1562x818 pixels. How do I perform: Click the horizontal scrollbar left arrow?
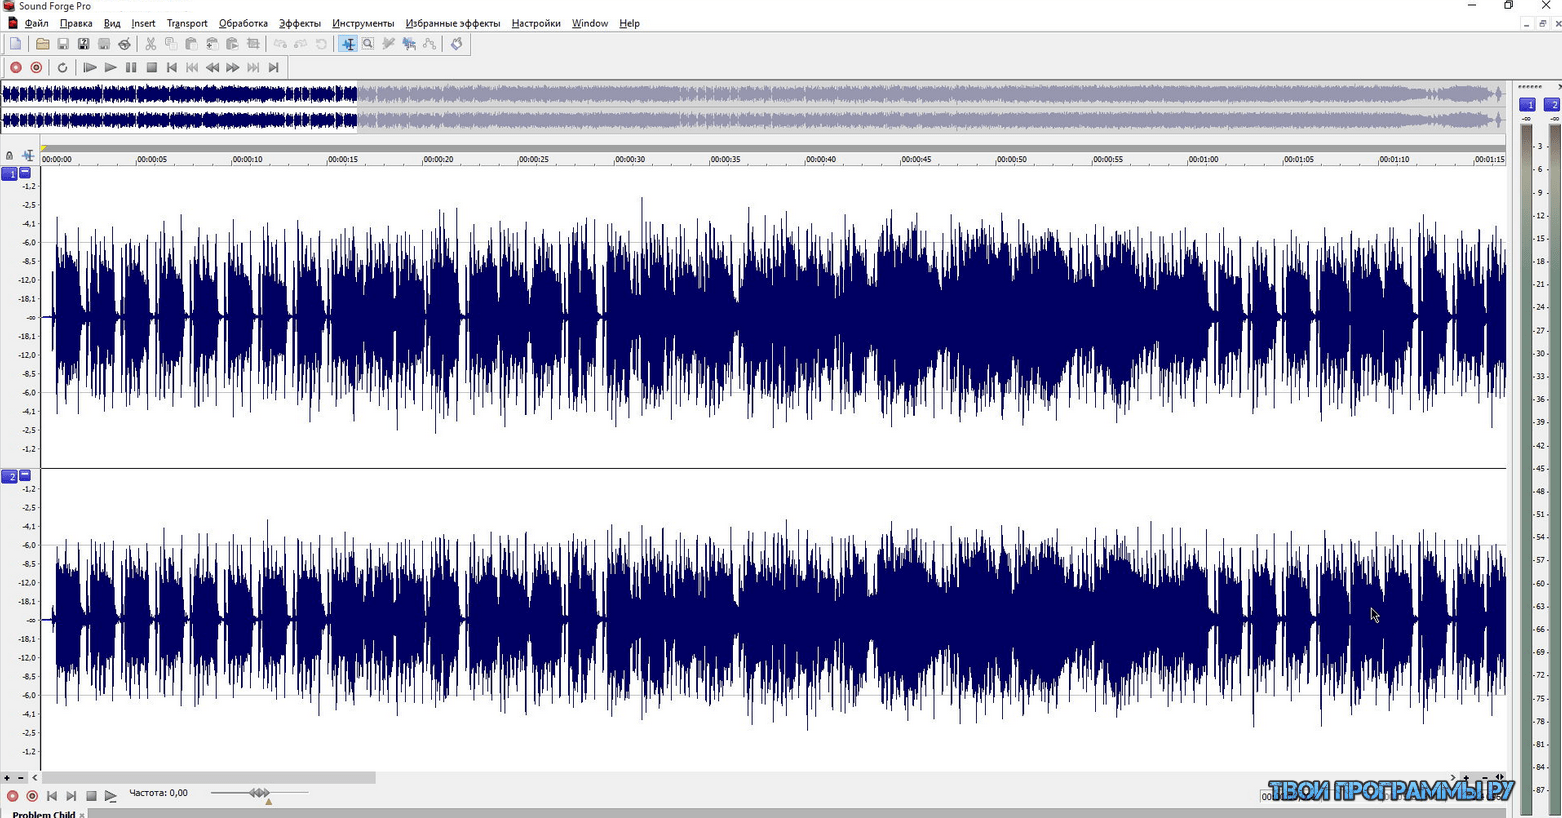pos(35,778)
